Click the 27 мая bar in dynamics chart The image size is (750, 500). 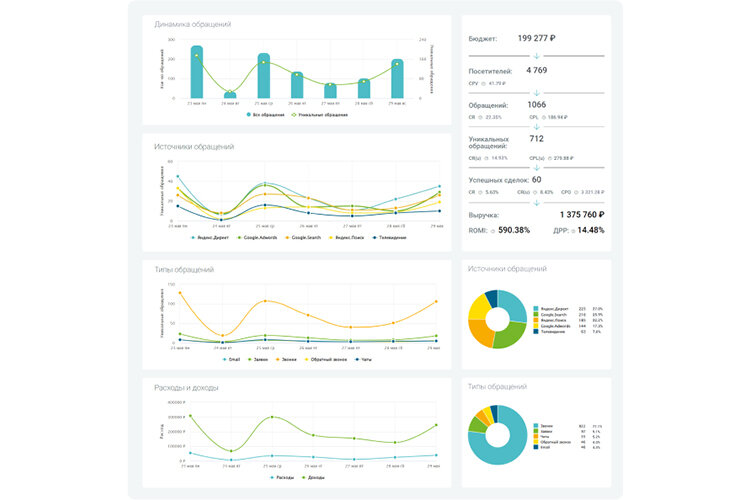pos(330,91)
